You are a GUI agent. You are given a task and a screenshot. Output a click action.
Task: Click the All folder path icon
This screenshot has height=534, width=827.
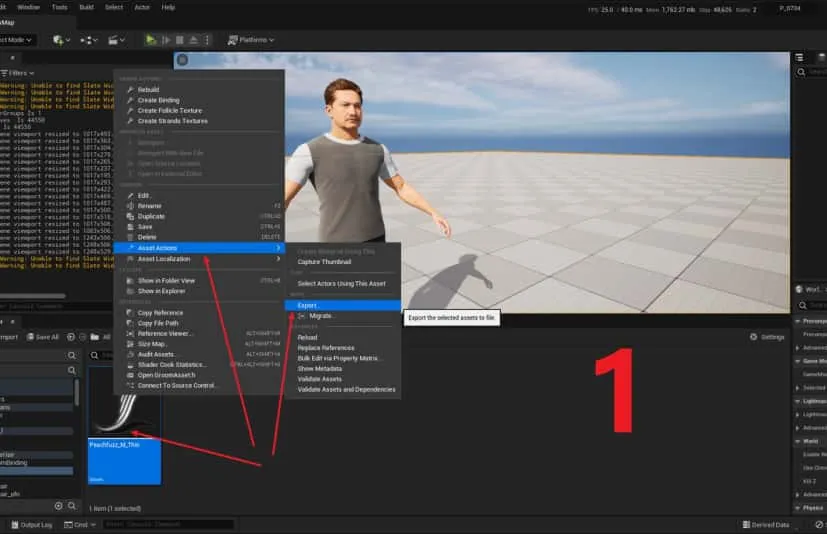94,337
